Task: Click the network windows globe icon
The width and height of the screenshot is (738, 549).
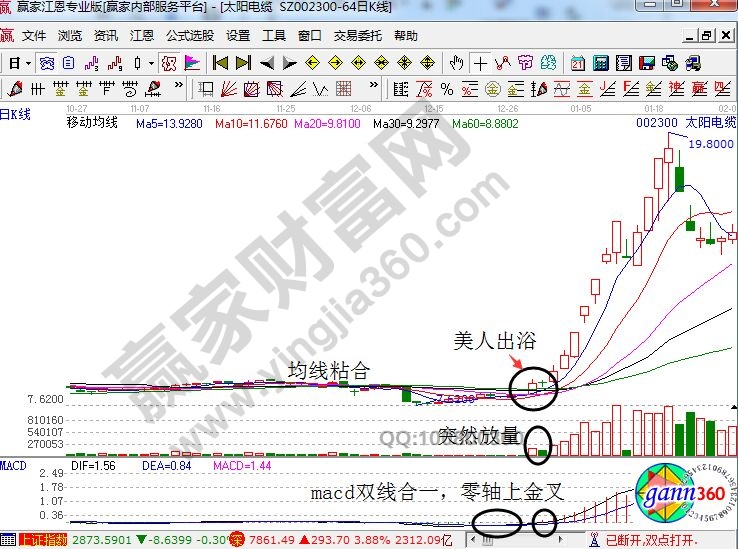Action: [670, 63]
